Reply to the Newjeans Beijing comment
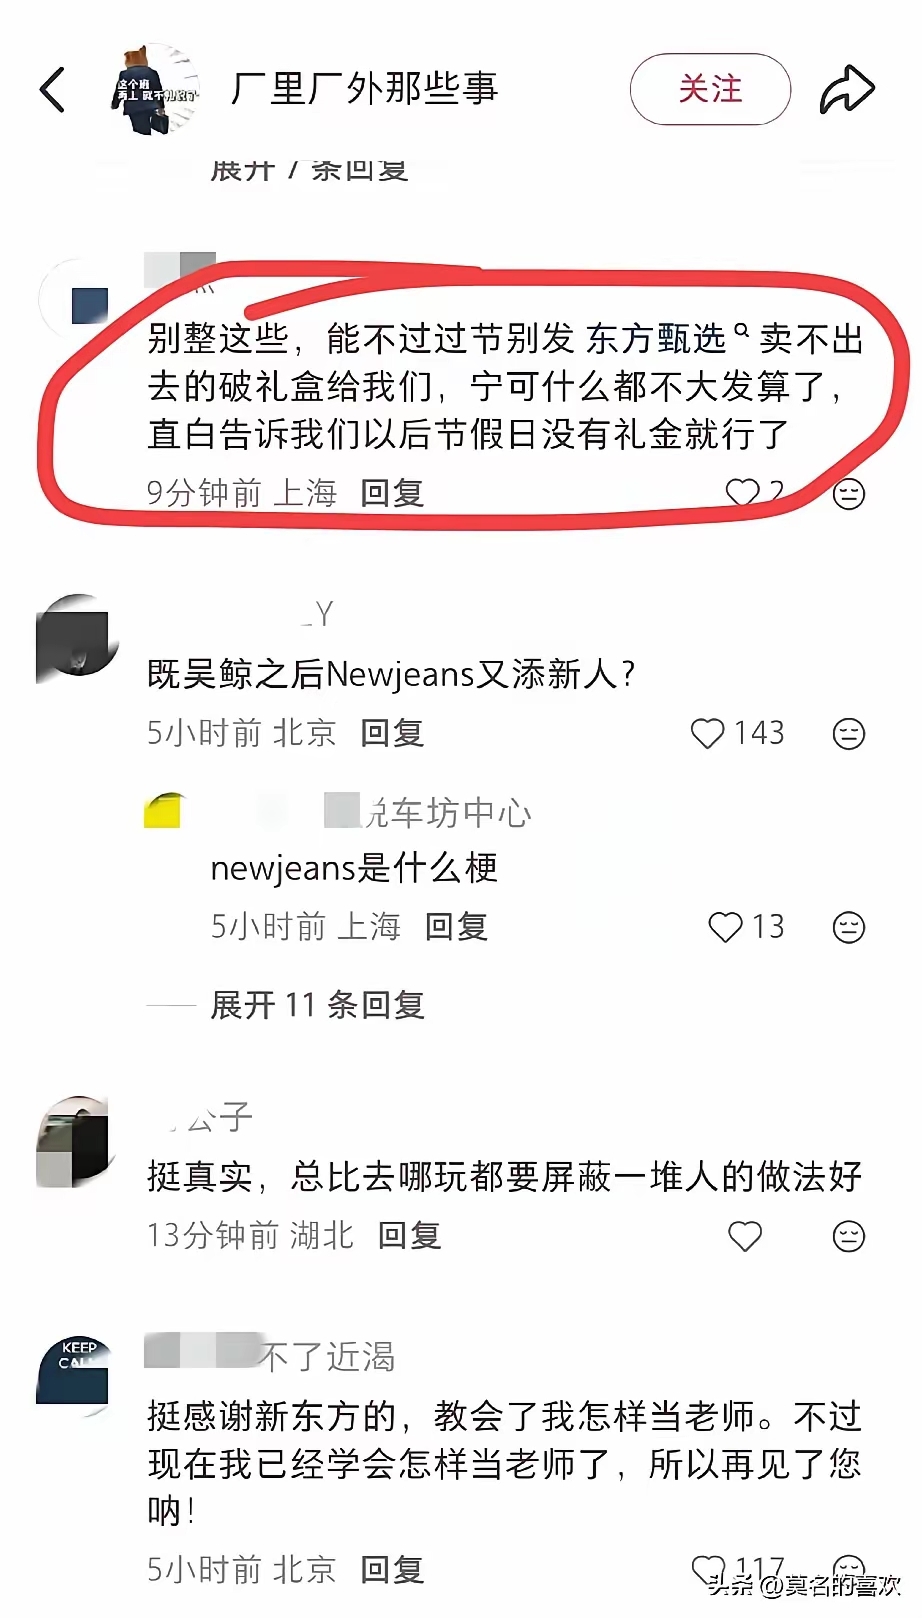 (392, 733)
